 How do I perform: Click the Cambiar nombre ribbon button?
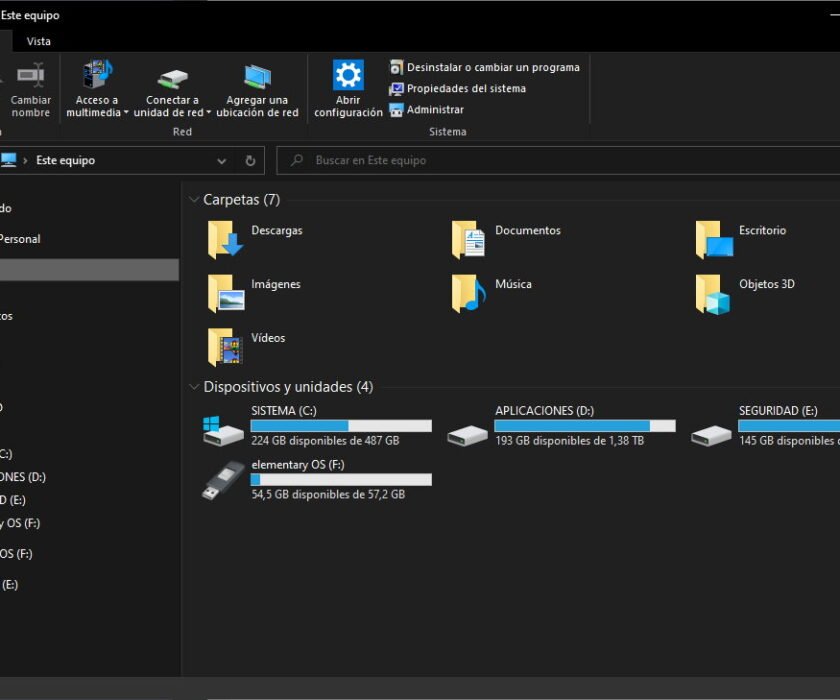31,89
